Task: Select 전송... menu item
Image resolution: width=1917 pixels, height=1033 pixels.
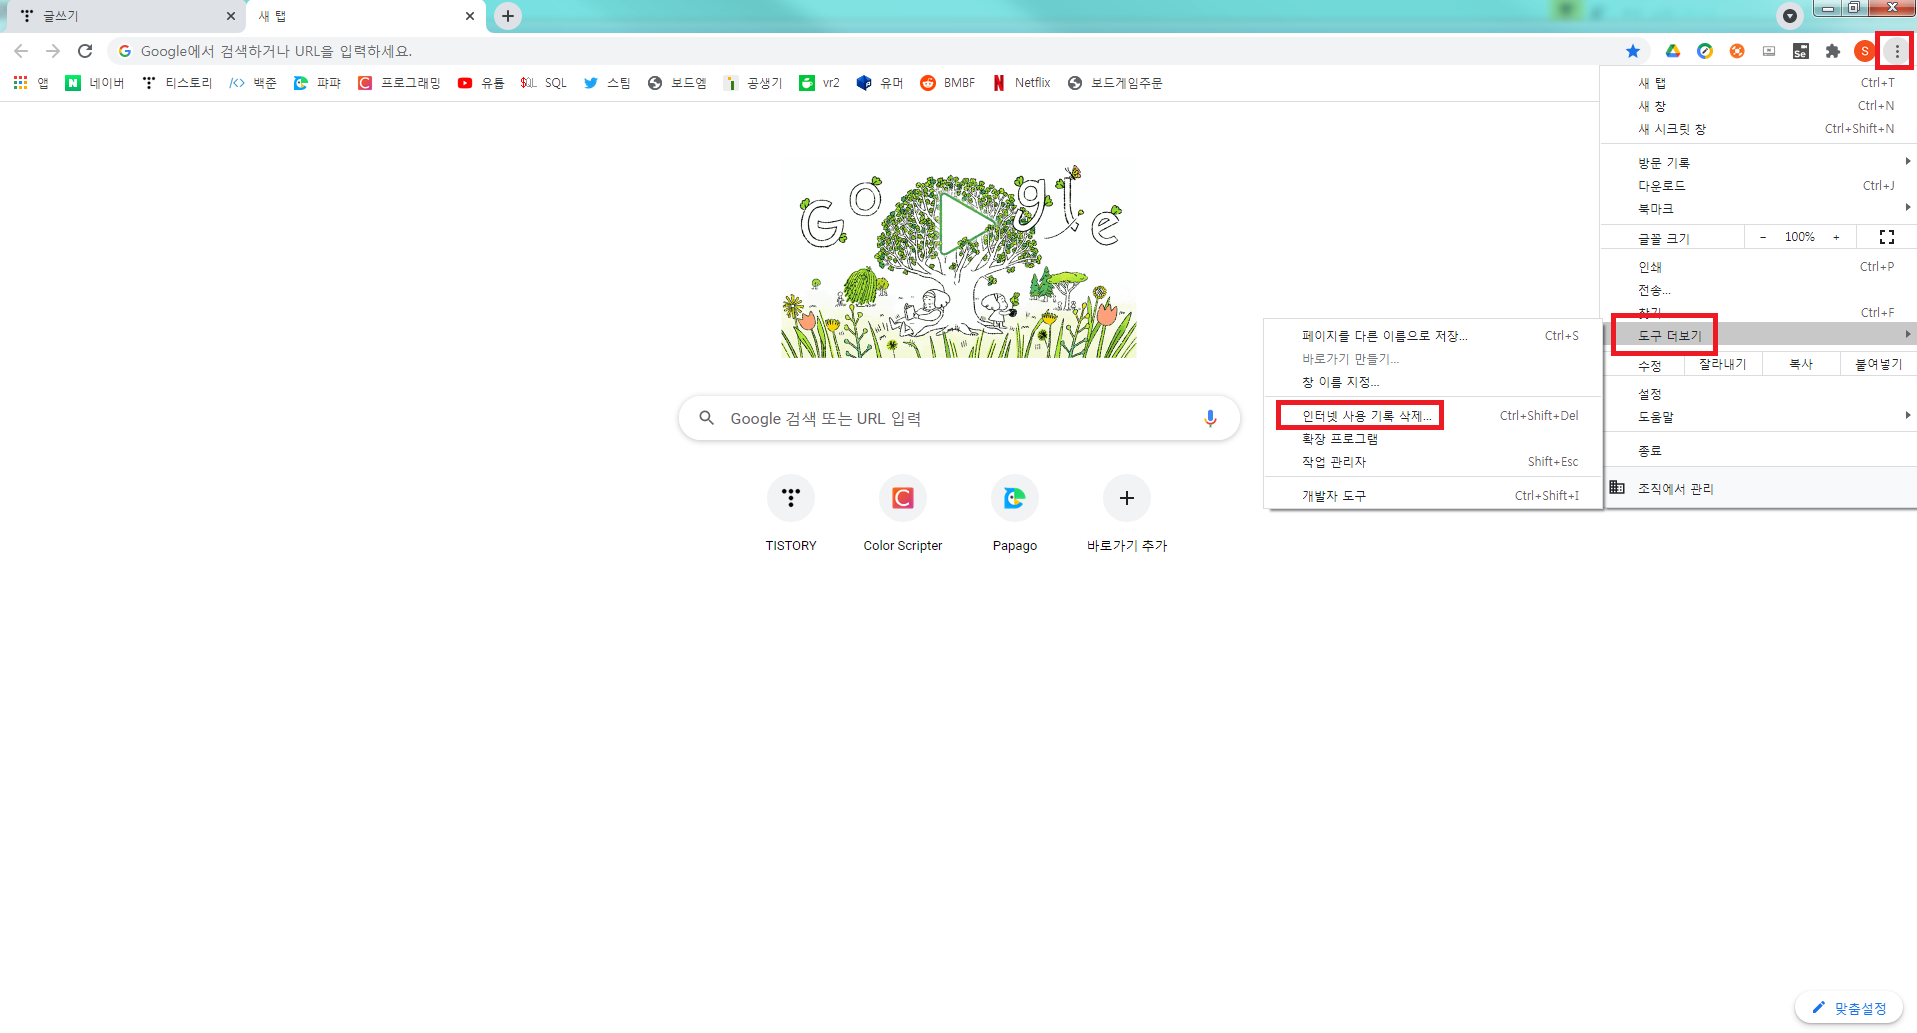Action: click(1760, 290)
